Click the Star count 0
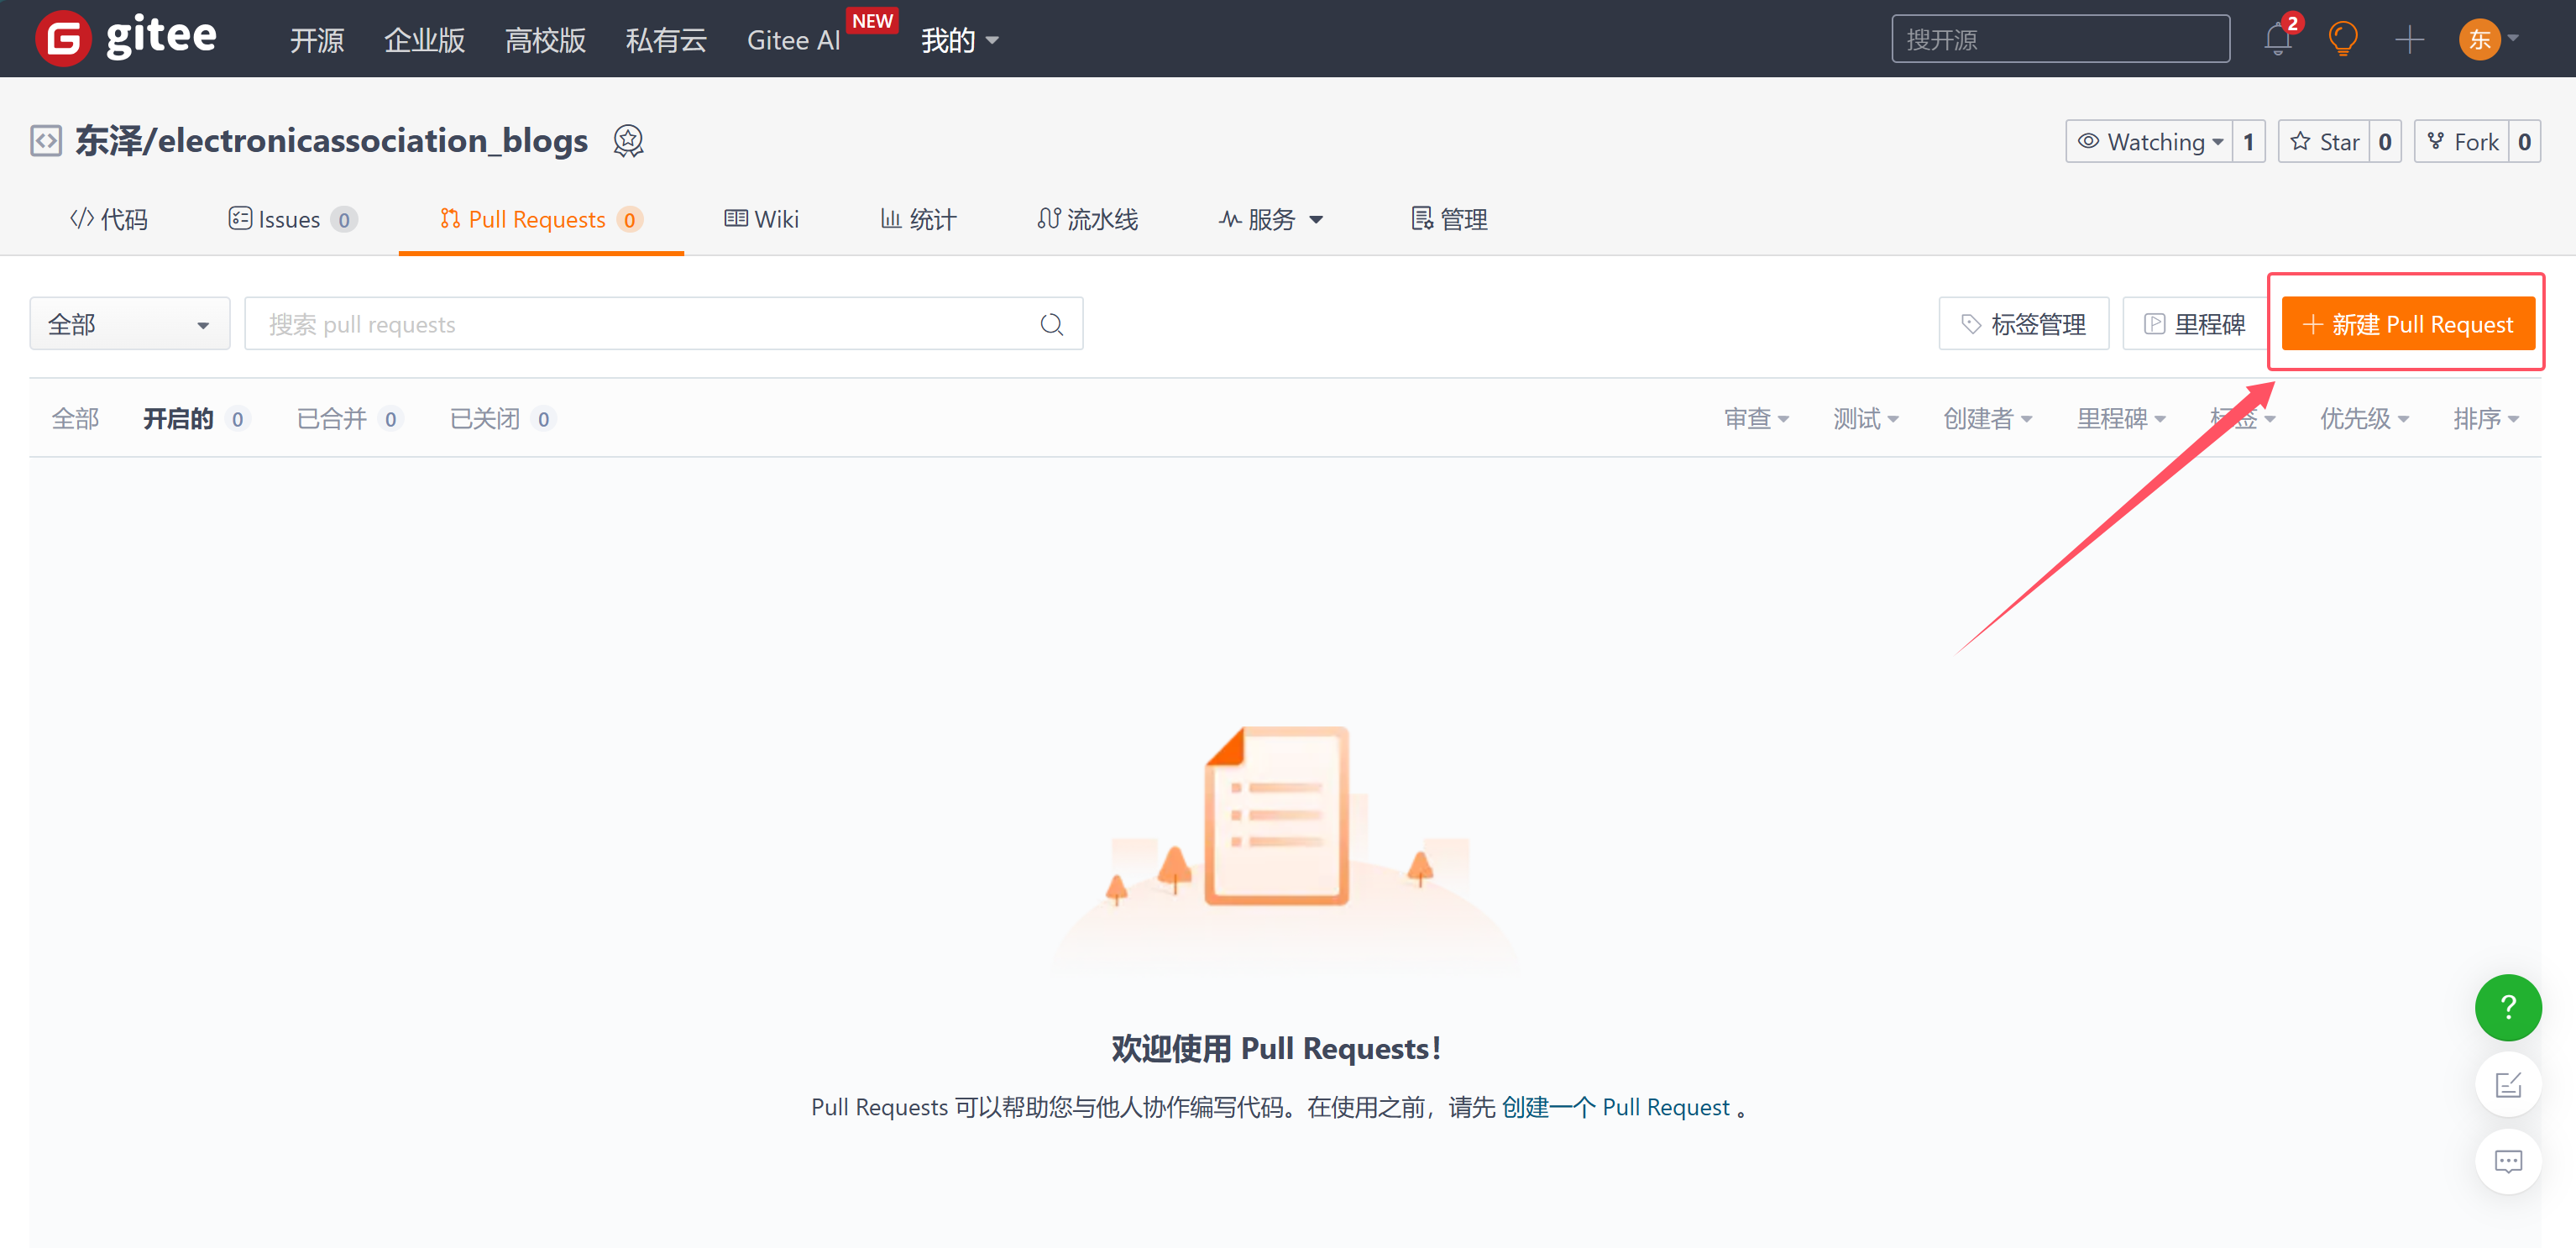 click(2385, 142)
